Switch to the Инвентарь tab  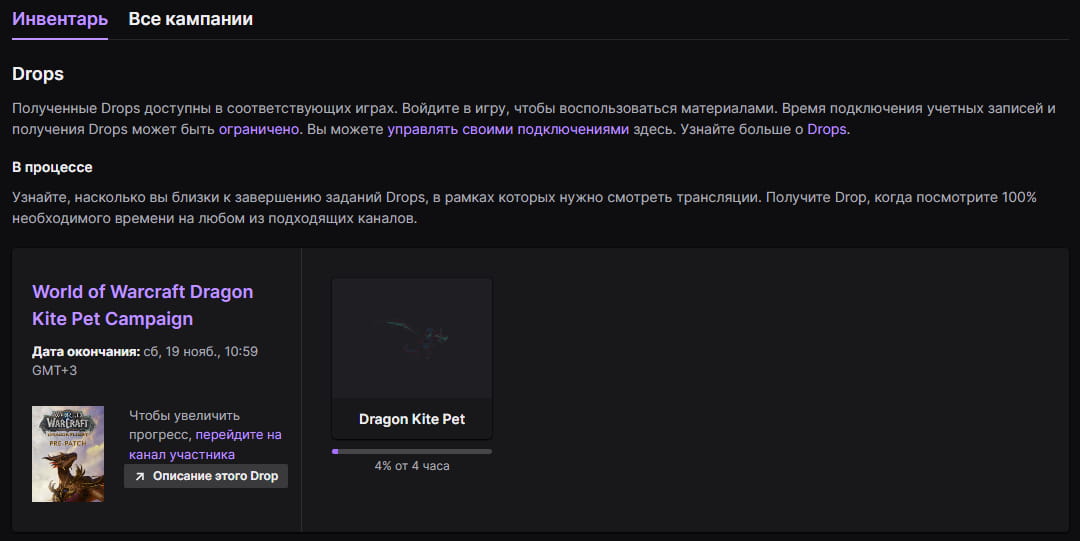[x=60, y=19]
